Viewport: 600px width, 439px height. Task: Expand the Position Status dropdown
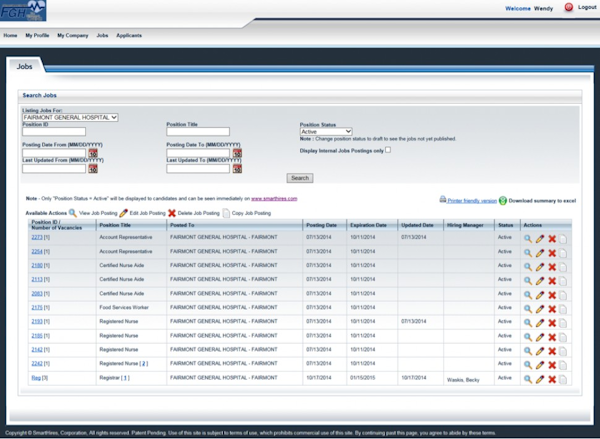(326, 131)
